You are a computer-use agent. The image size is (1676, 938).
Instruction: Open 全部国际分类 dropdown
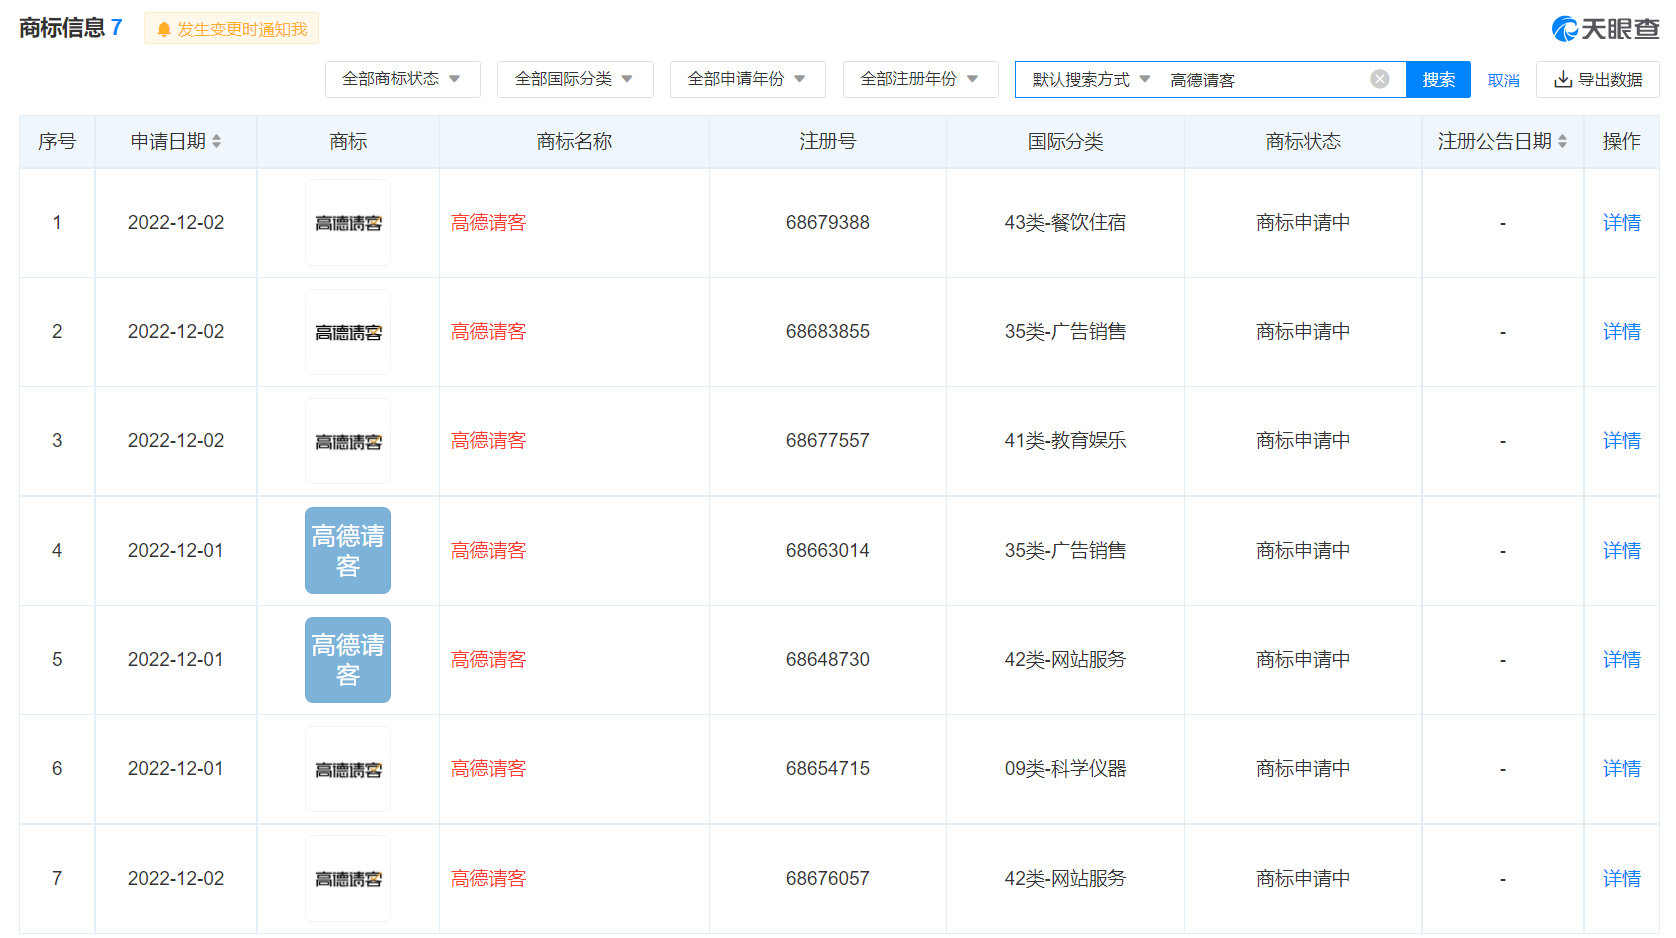point(575,79)
